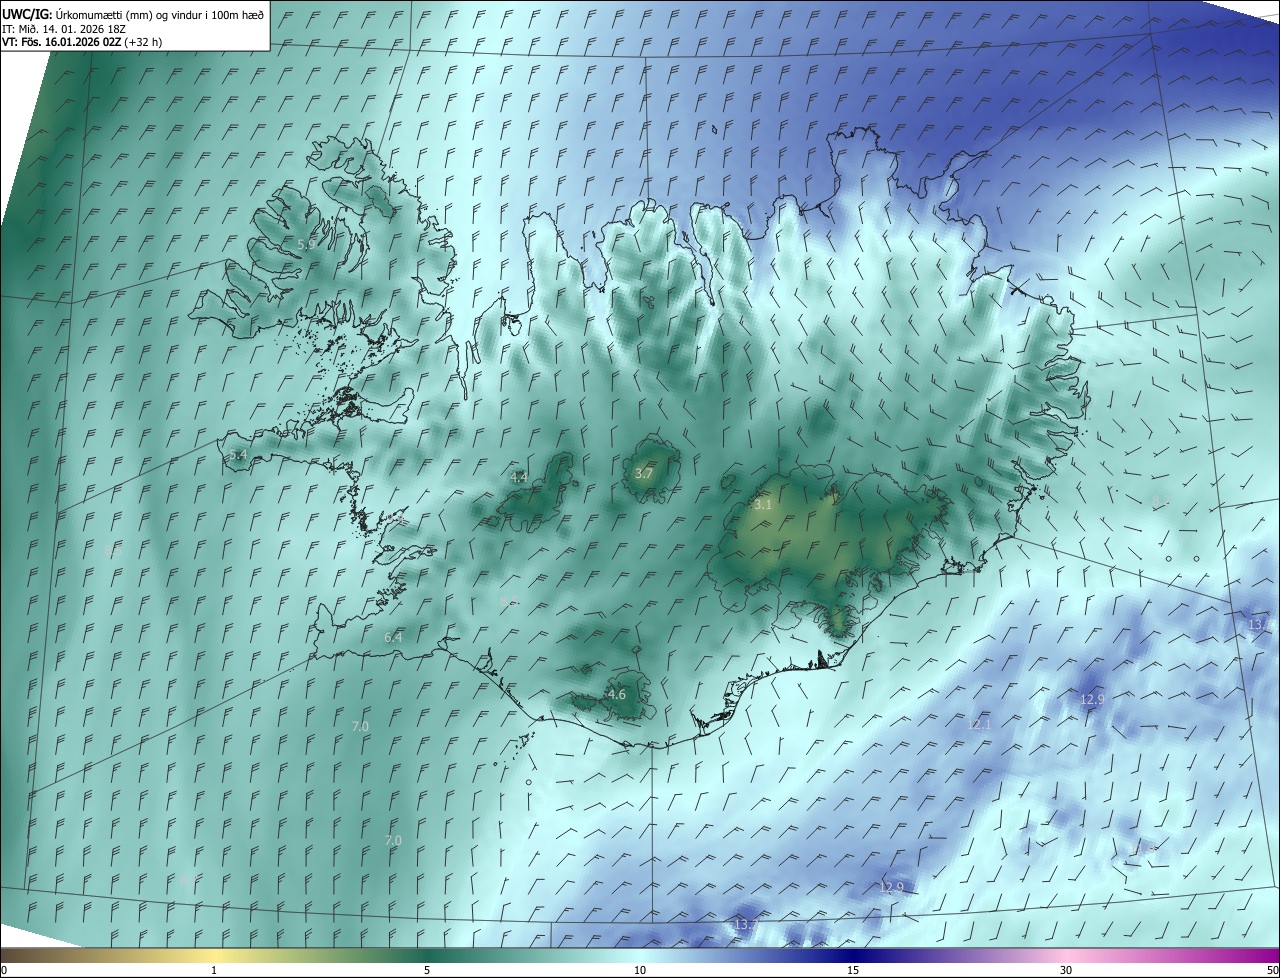
Task: Select the 'IT: Mið. 14. 01. 2026 18Z' line
Action: (64, 28)
